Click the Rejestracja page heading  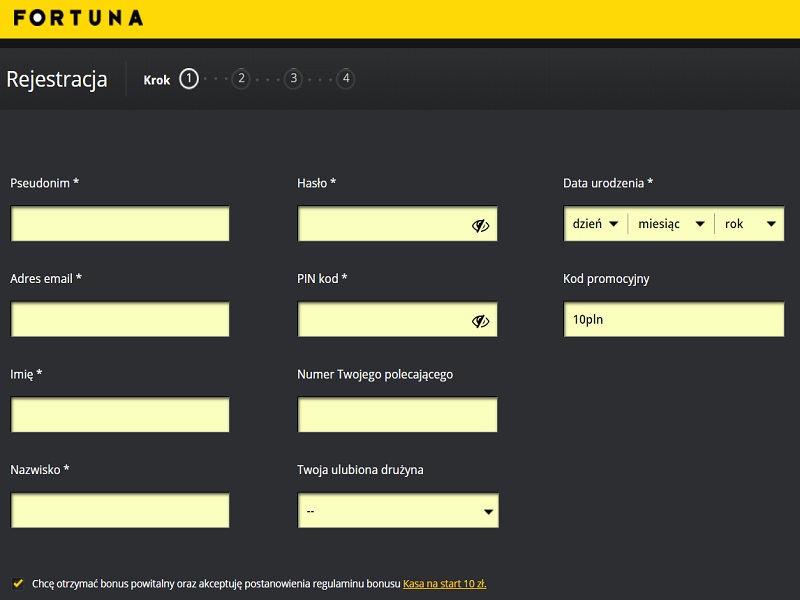[57, 80]
